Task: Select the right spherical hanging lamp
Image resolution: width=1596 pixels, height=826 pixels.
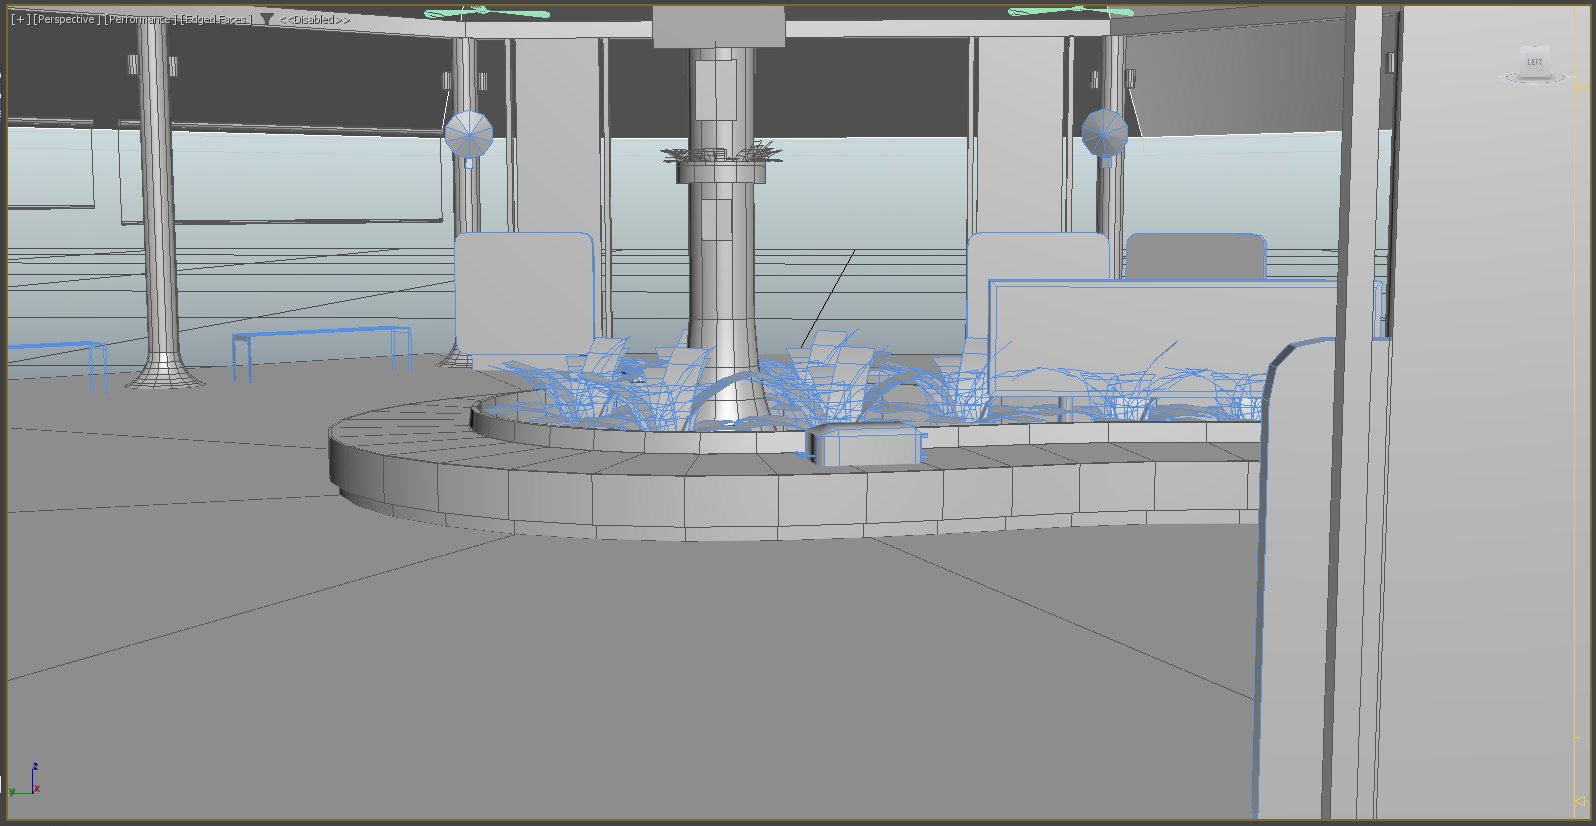Action: click(x=1104, y=134)
